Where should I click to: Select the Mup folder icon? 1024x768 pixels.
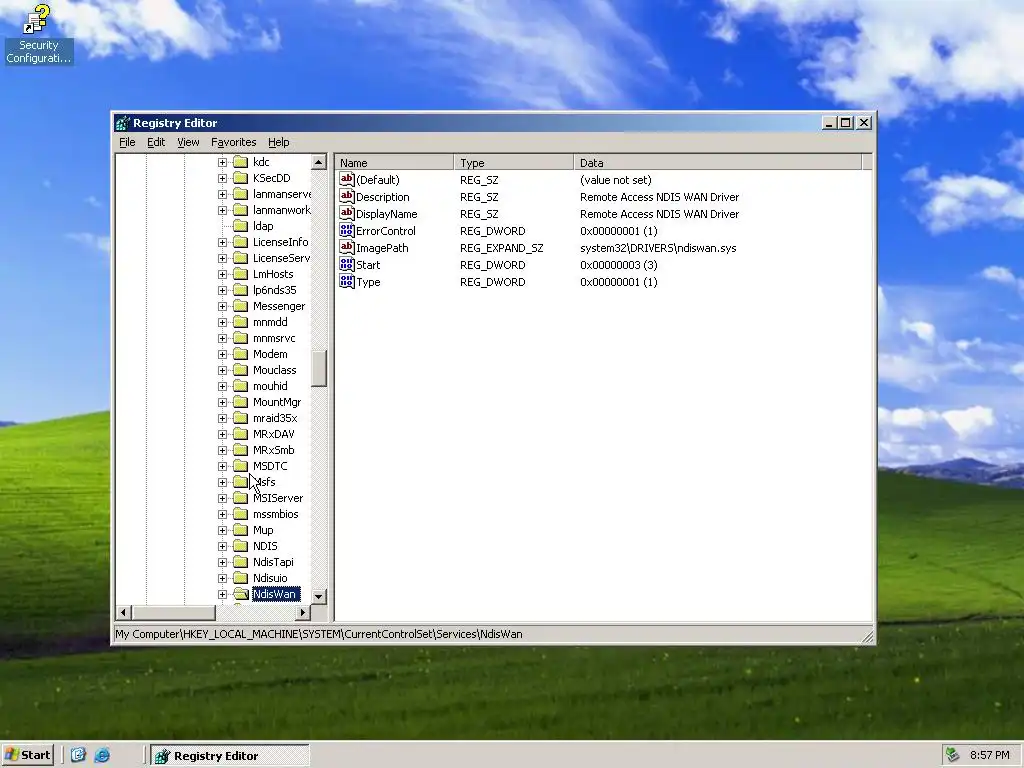tap(241, 530)
